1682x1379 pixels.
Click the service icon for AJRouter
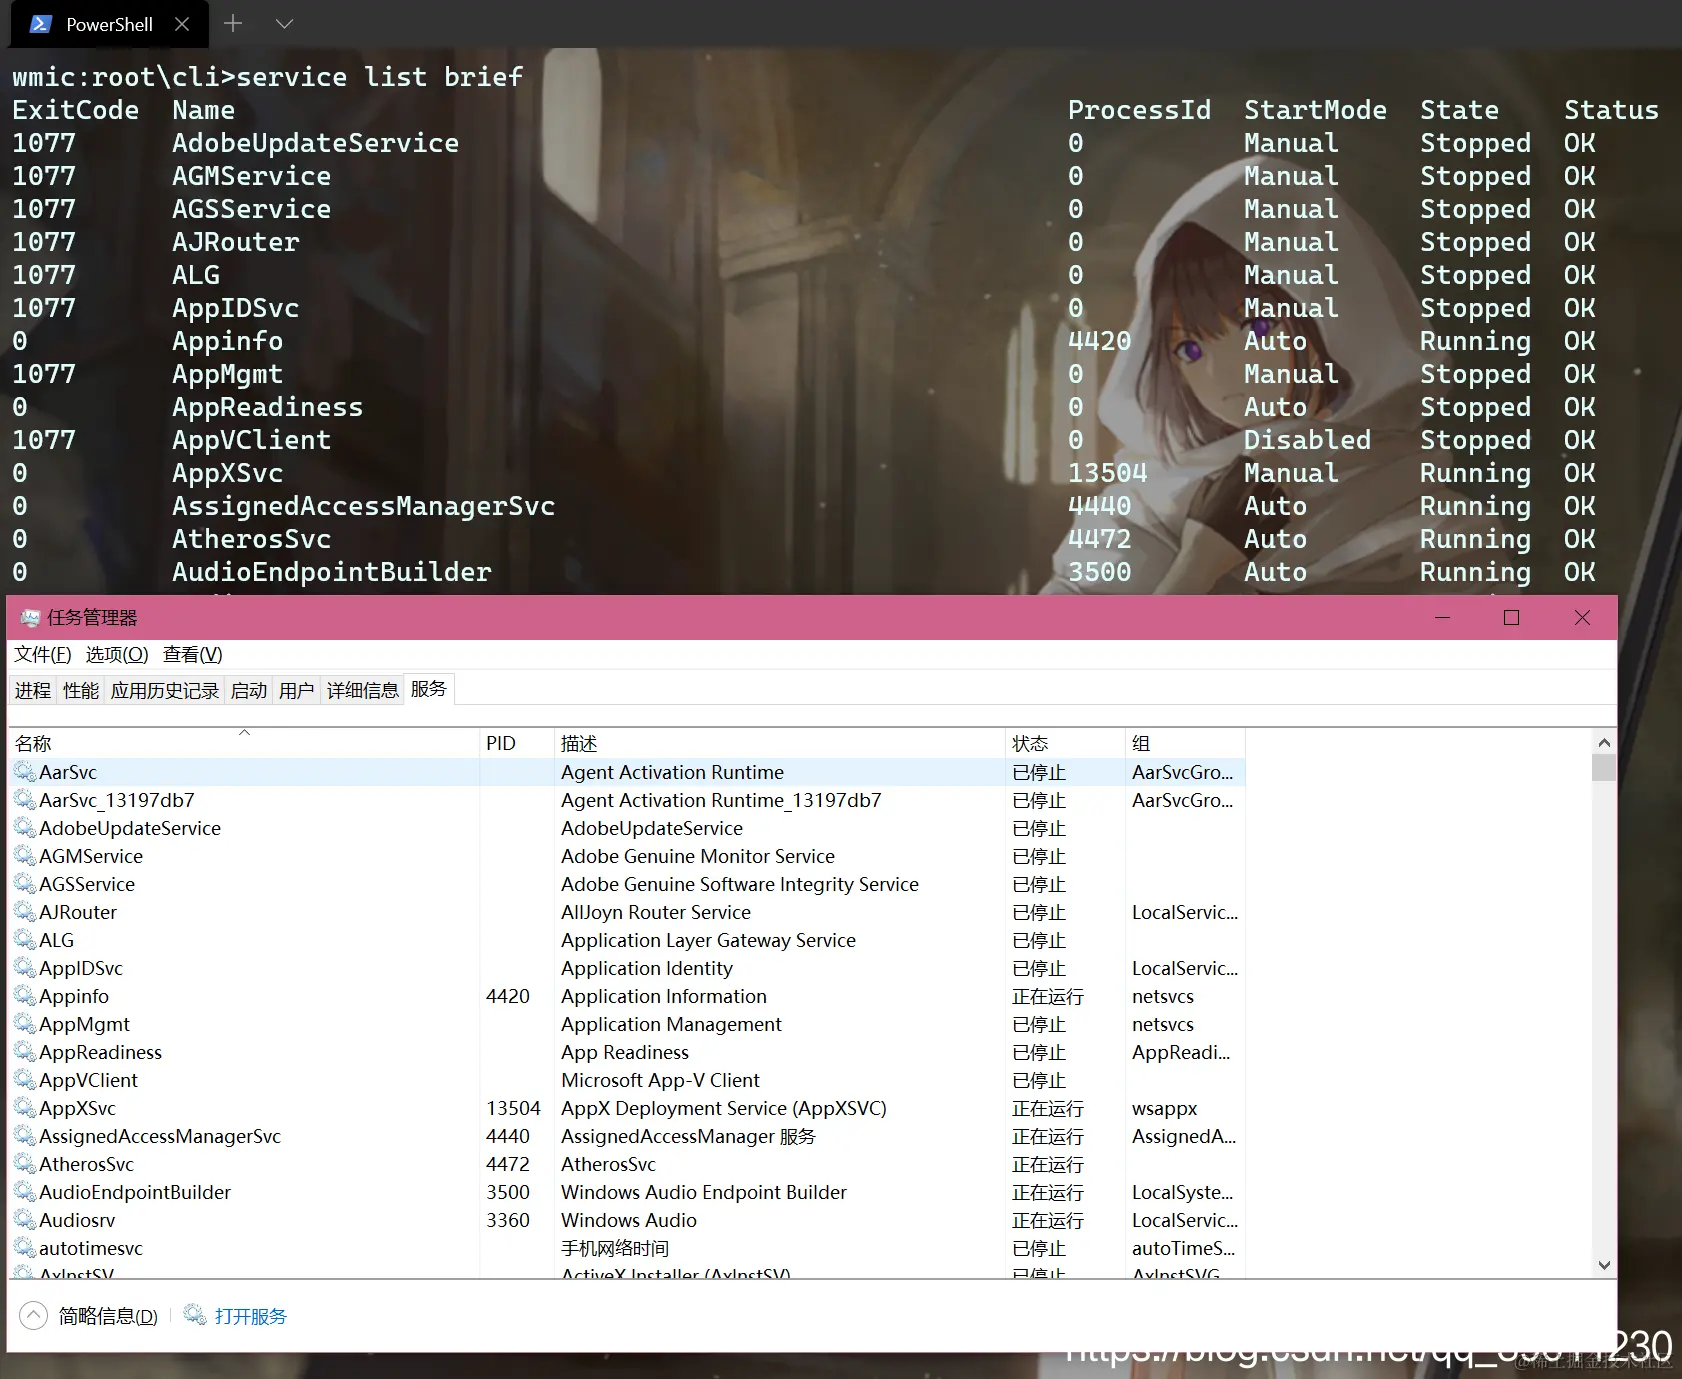(x=25, y=912)
